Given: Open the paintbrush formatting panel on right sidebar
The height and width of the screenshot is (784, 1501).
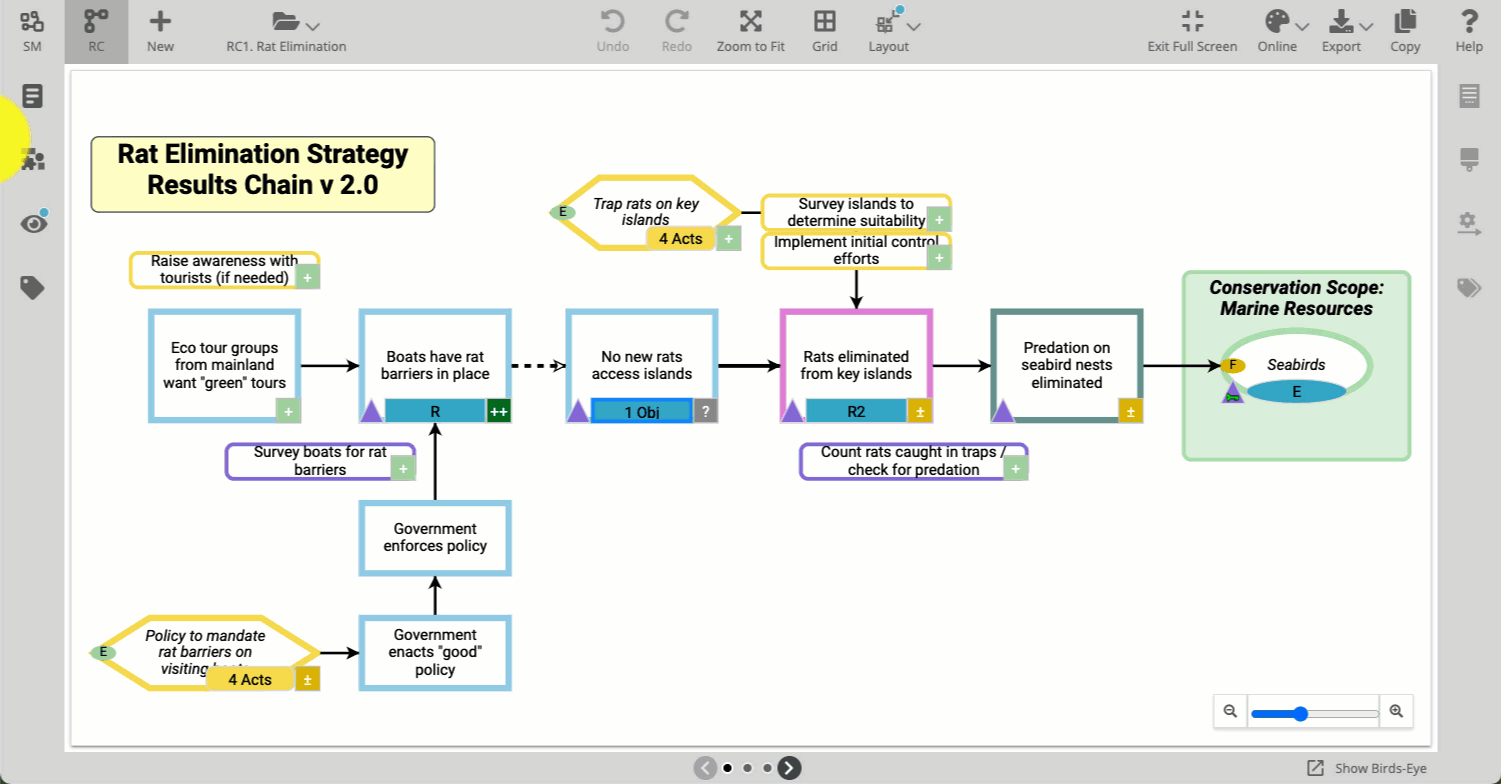Looking at the screenshot, I should pos(1469,158).
